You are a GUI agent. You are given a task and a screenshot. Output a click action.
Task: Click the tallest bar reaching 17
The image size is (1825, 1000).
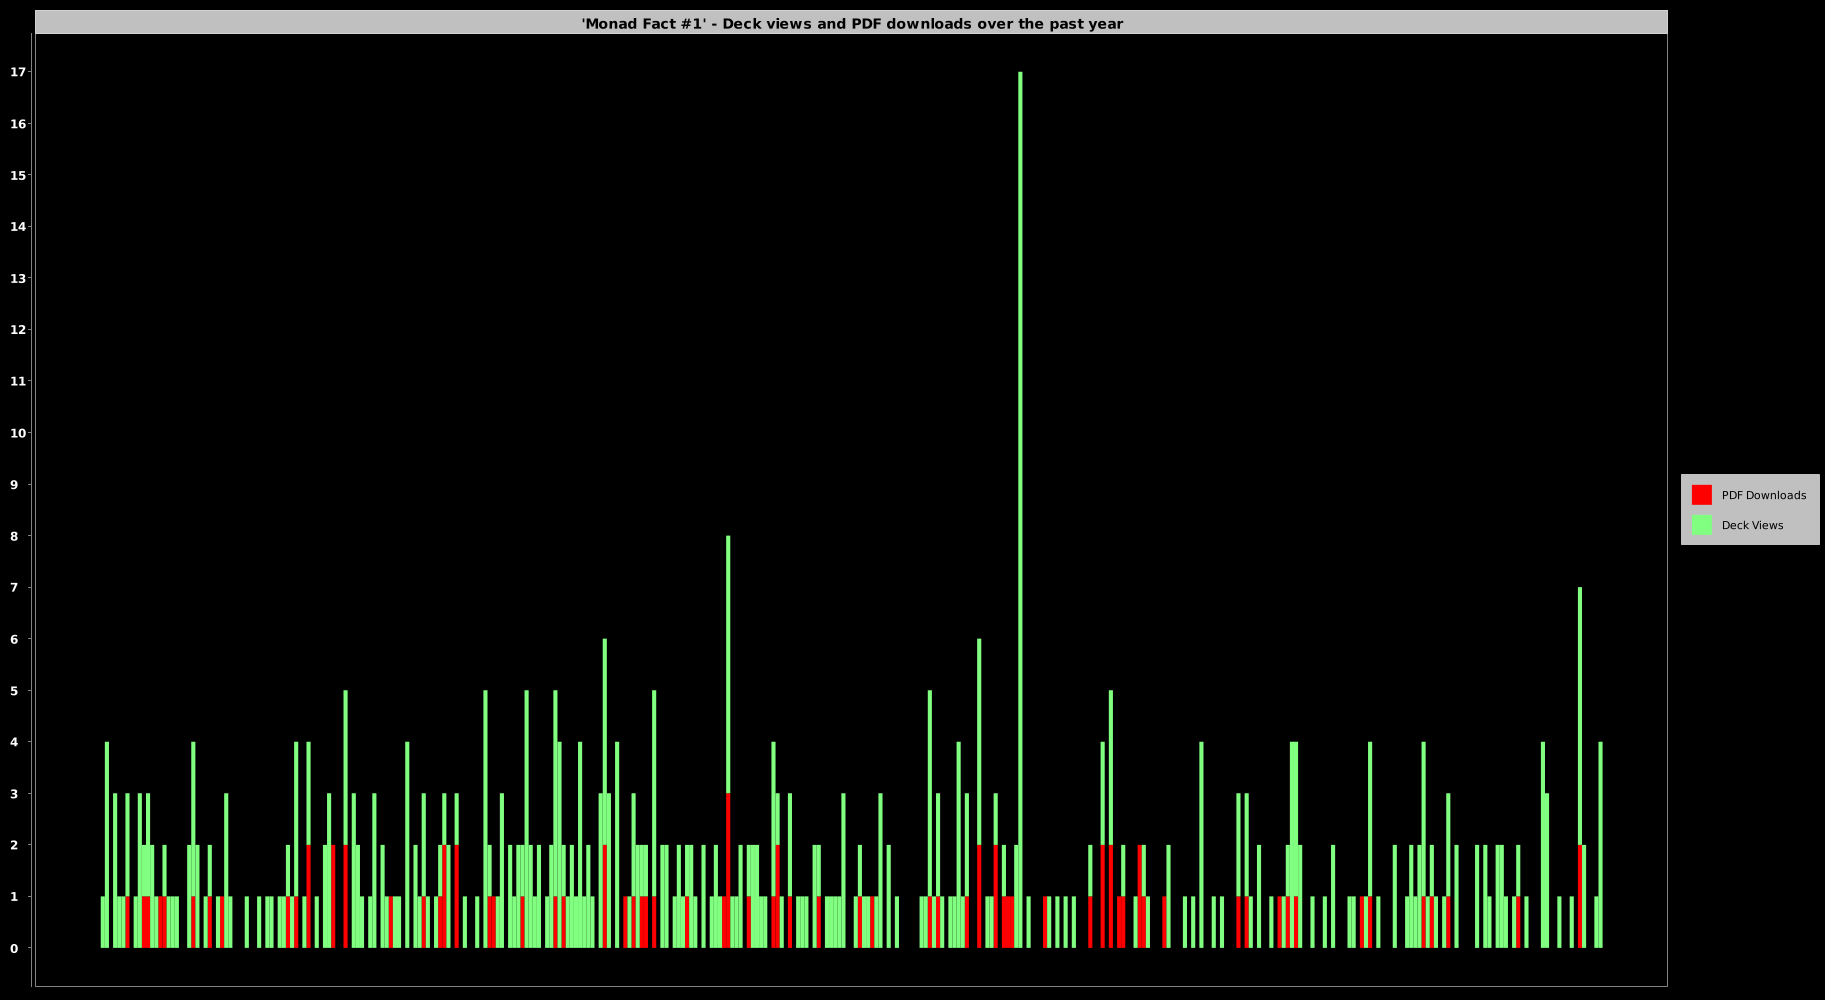[1020, 509]
